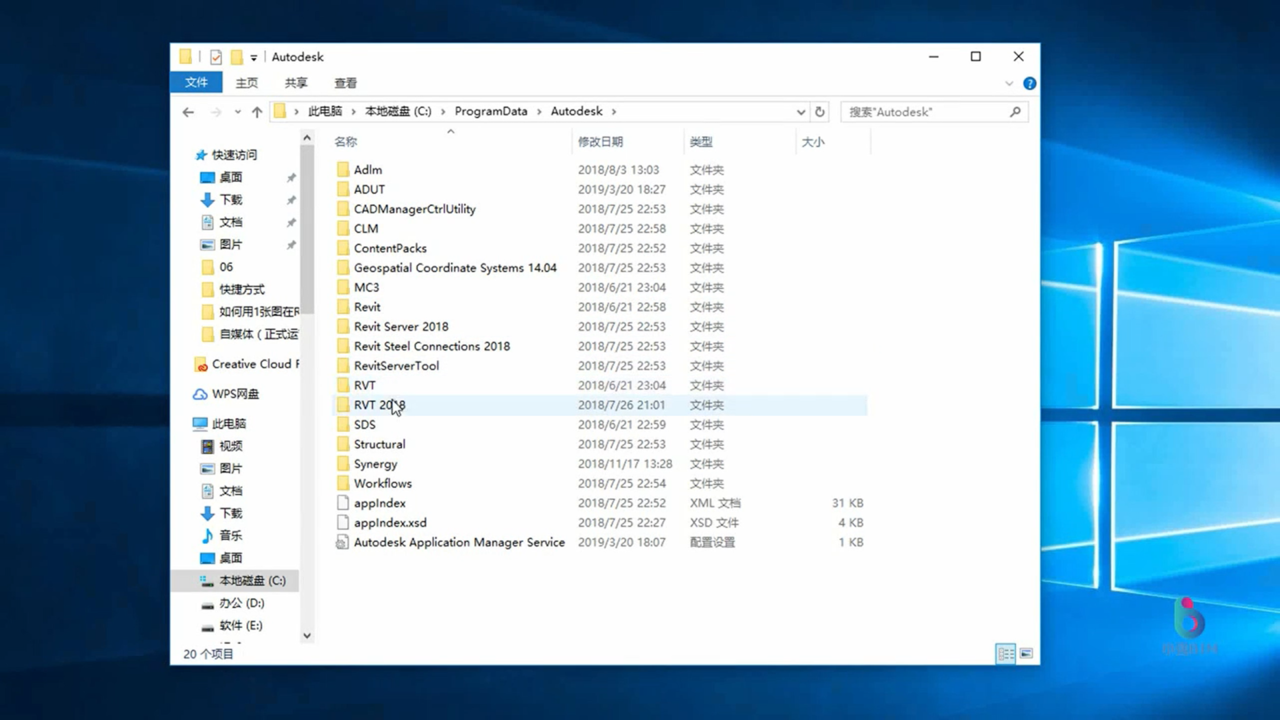Expand the ribbon with chevron
1280x720 pixels.
pyautogui.click(x=1008, y=83)
